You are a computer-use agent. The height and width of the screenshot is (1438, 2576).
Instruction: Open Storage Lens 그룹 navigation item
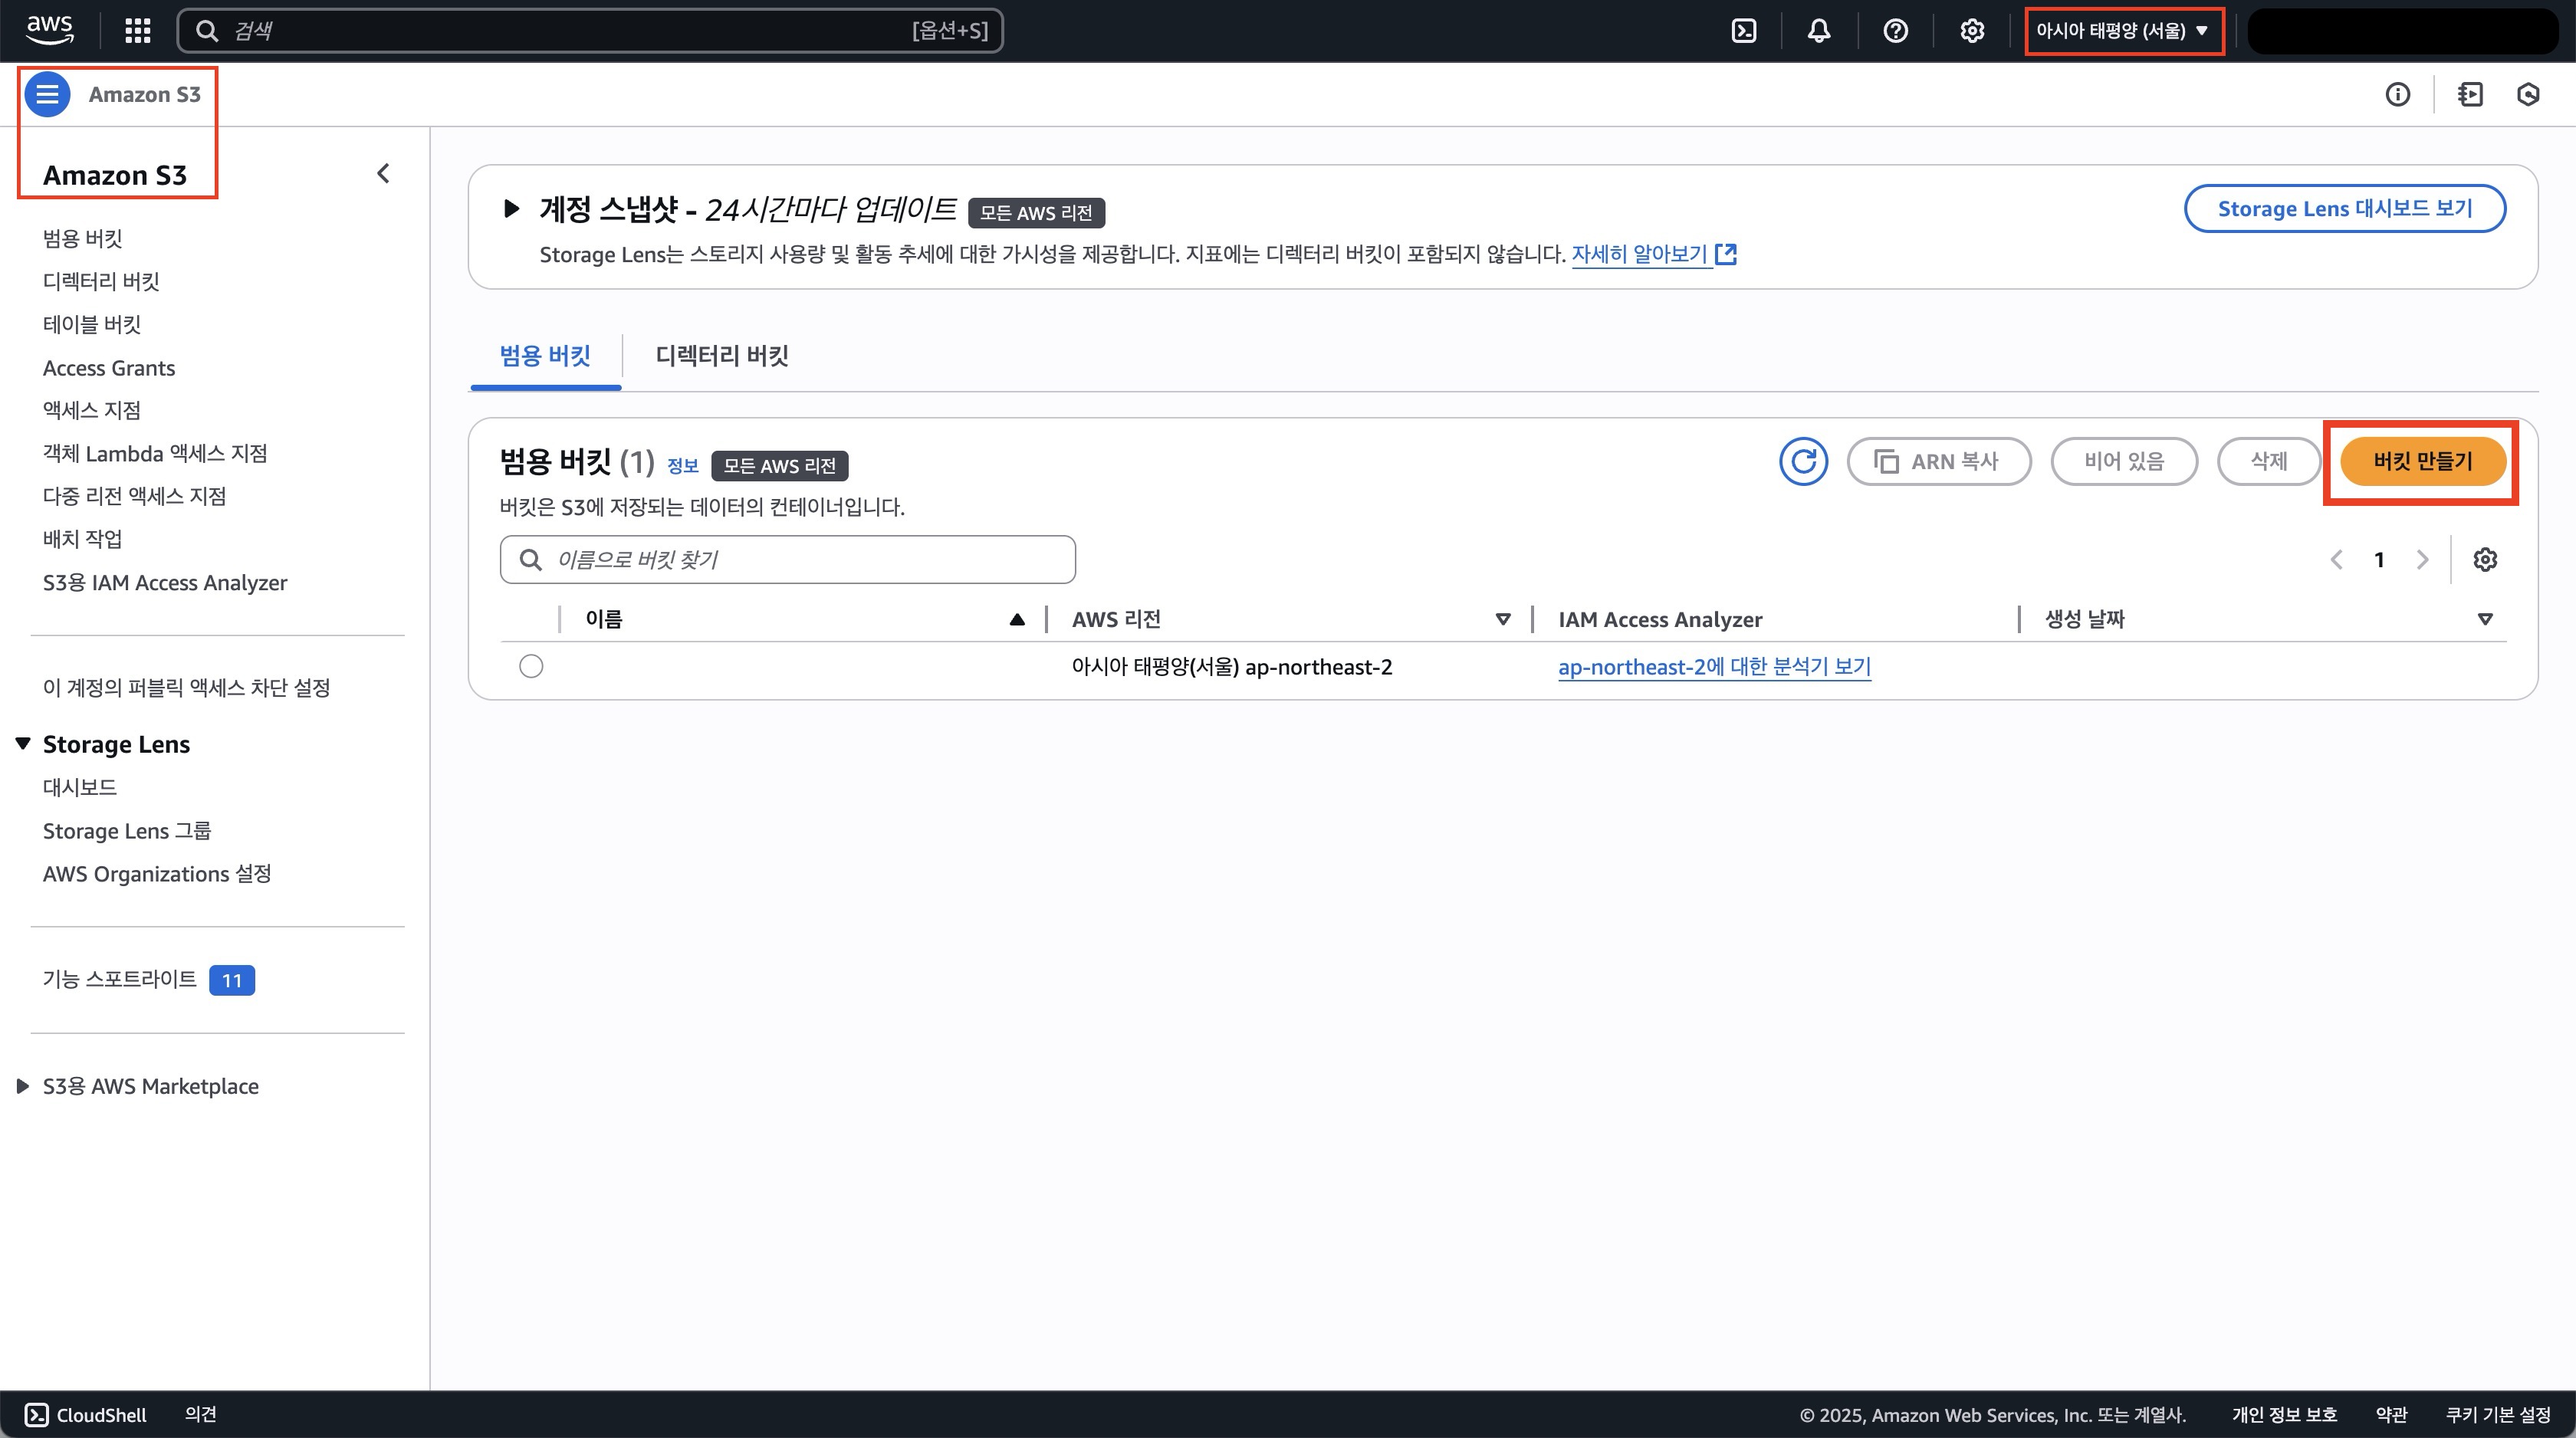coord(127,830)
